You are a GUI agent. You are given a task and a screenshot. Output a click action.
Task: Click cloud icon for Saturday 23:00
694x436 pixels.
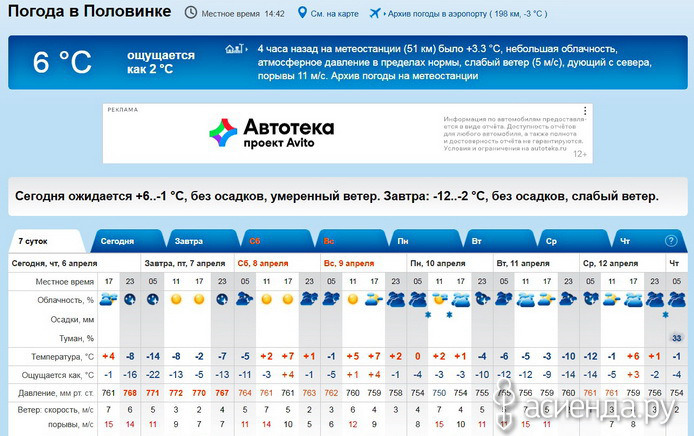(x=309, y=300)
